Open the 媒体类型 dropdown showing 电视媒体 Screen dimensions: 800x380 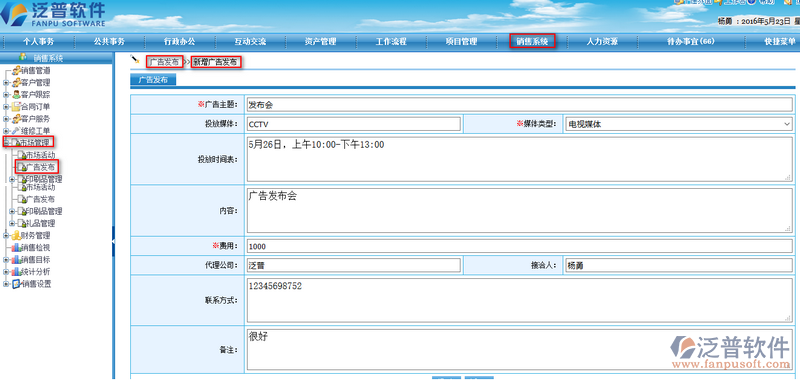[x=679, y=124]
